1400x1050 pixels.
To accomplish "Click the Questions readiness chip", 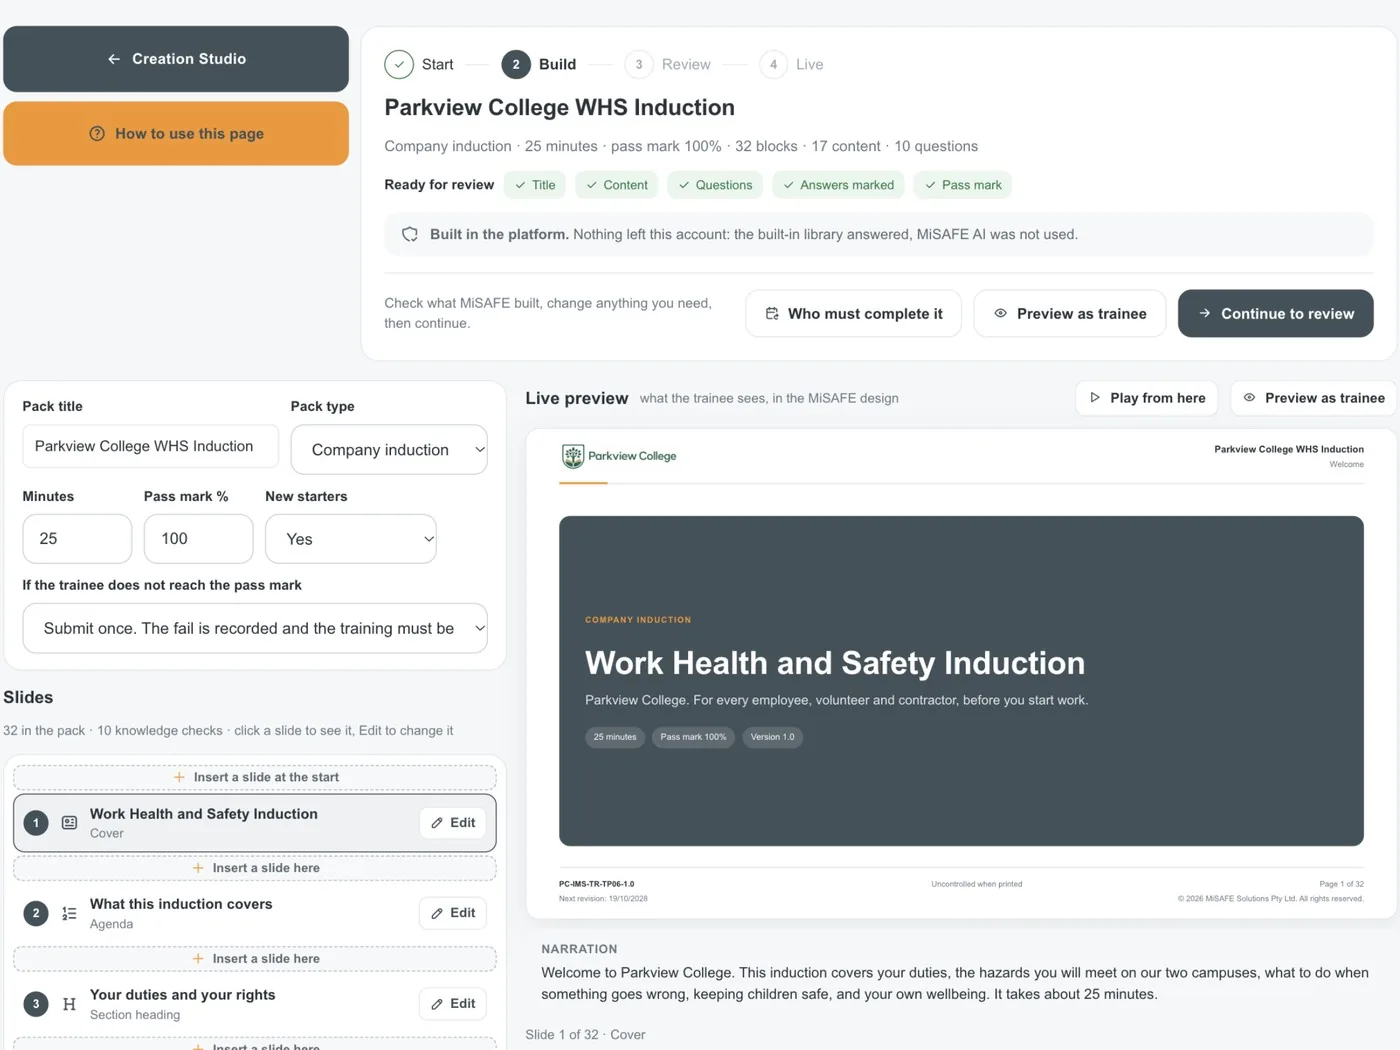I will pyautogui.click(x=715, y=185).
